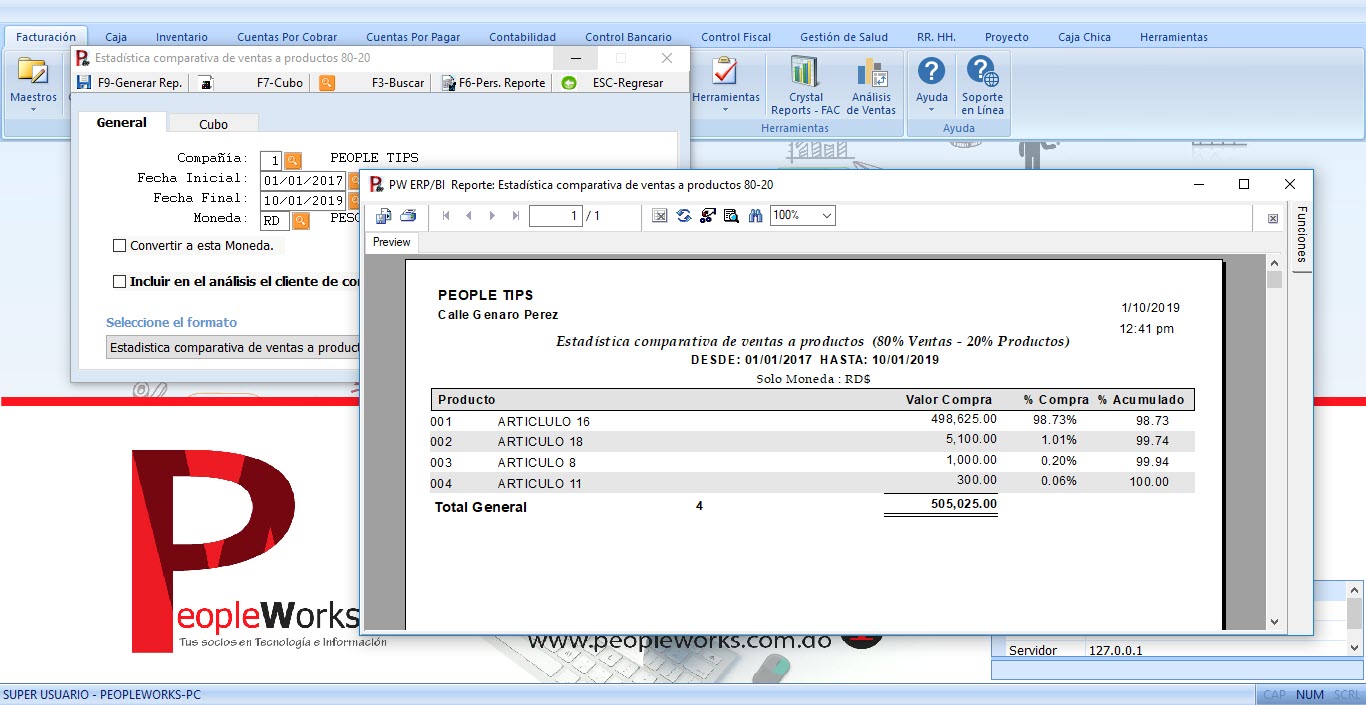
Task: Click the scroll-up arrow in the report viewer
Action: [1274, 262]
